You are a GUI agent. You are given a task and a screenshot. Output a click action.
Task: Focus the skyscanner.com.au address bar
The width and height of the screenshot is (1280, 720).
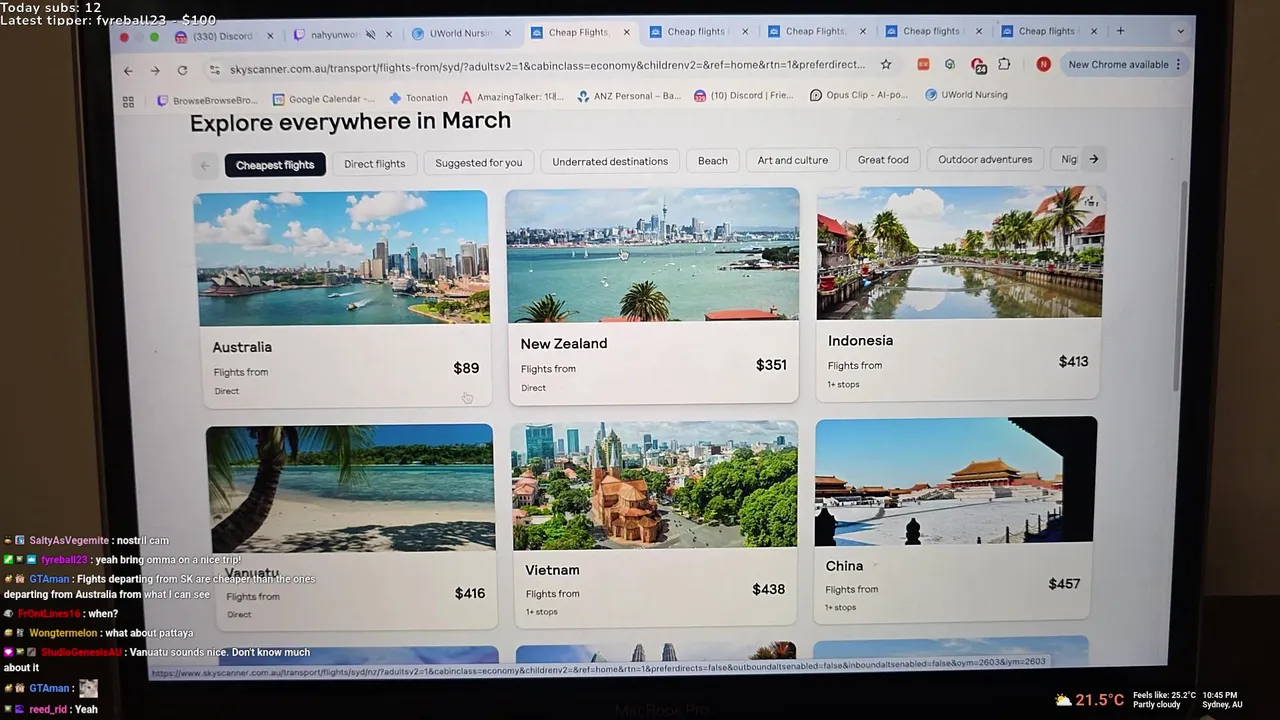(547, 67)
